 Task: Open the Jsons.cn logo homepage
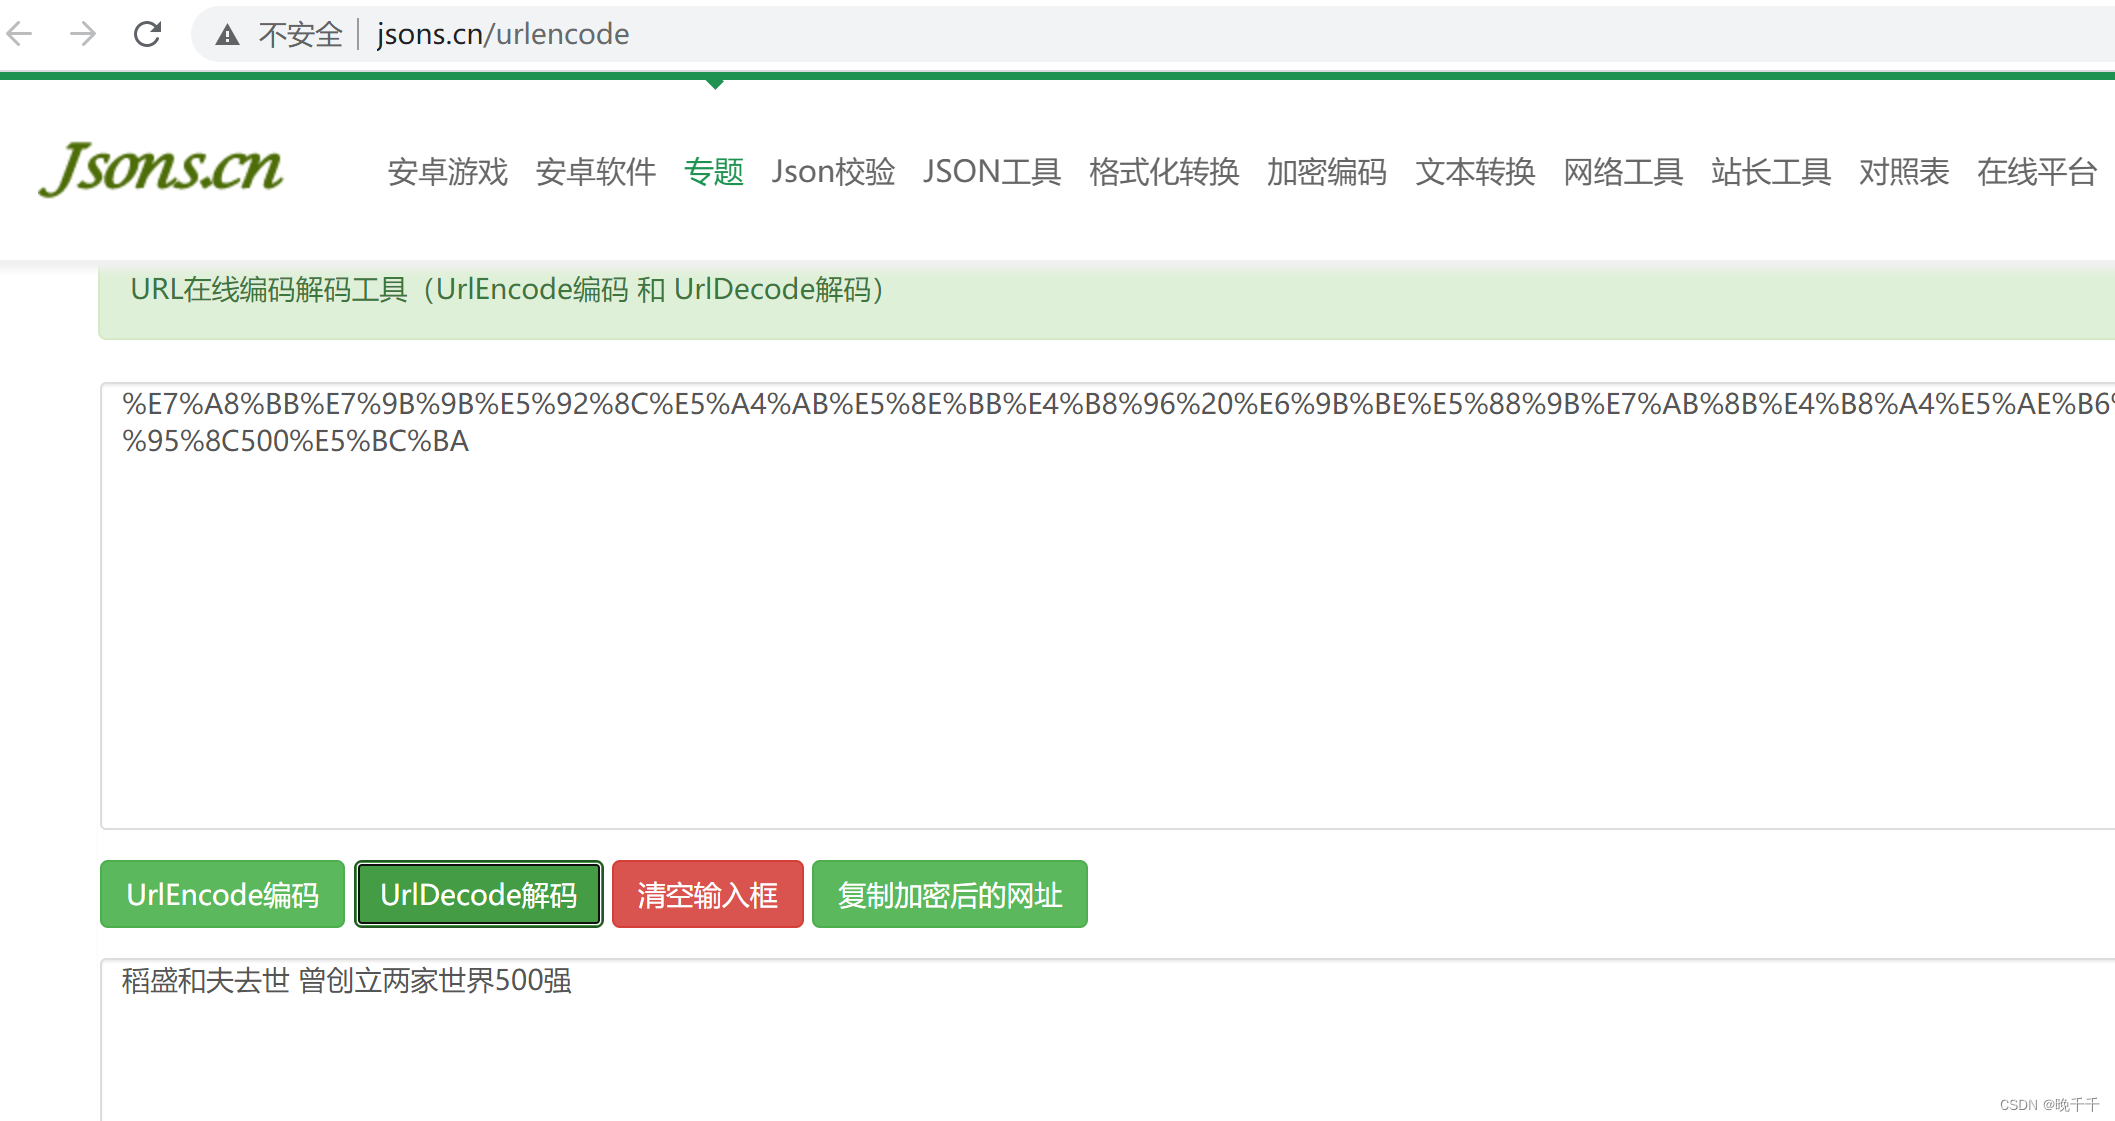[161, 168]
